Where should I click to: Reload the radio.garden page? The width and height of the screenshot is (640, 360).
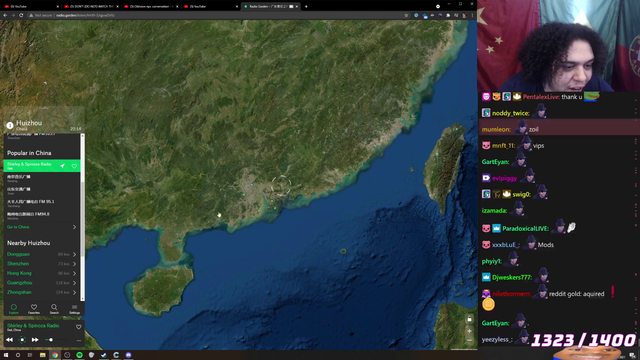21,15
